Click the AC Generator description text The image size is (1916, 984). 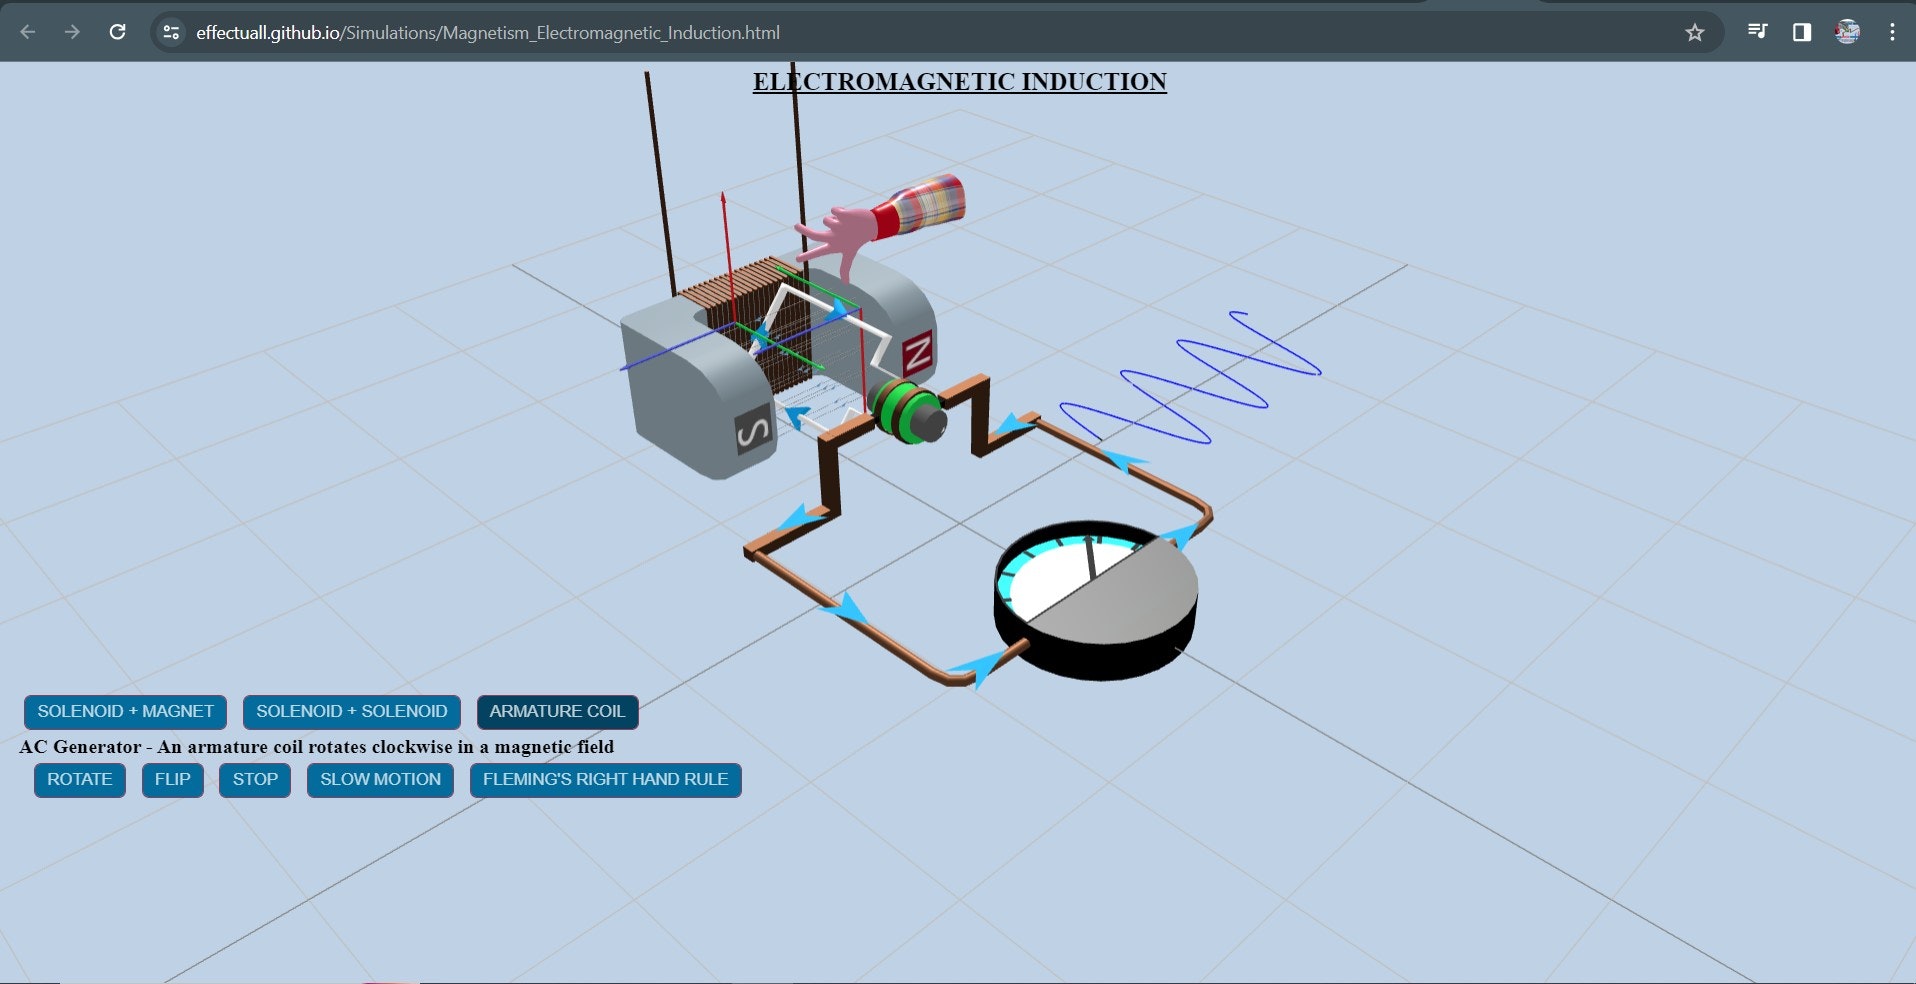(x=316, y=747)
